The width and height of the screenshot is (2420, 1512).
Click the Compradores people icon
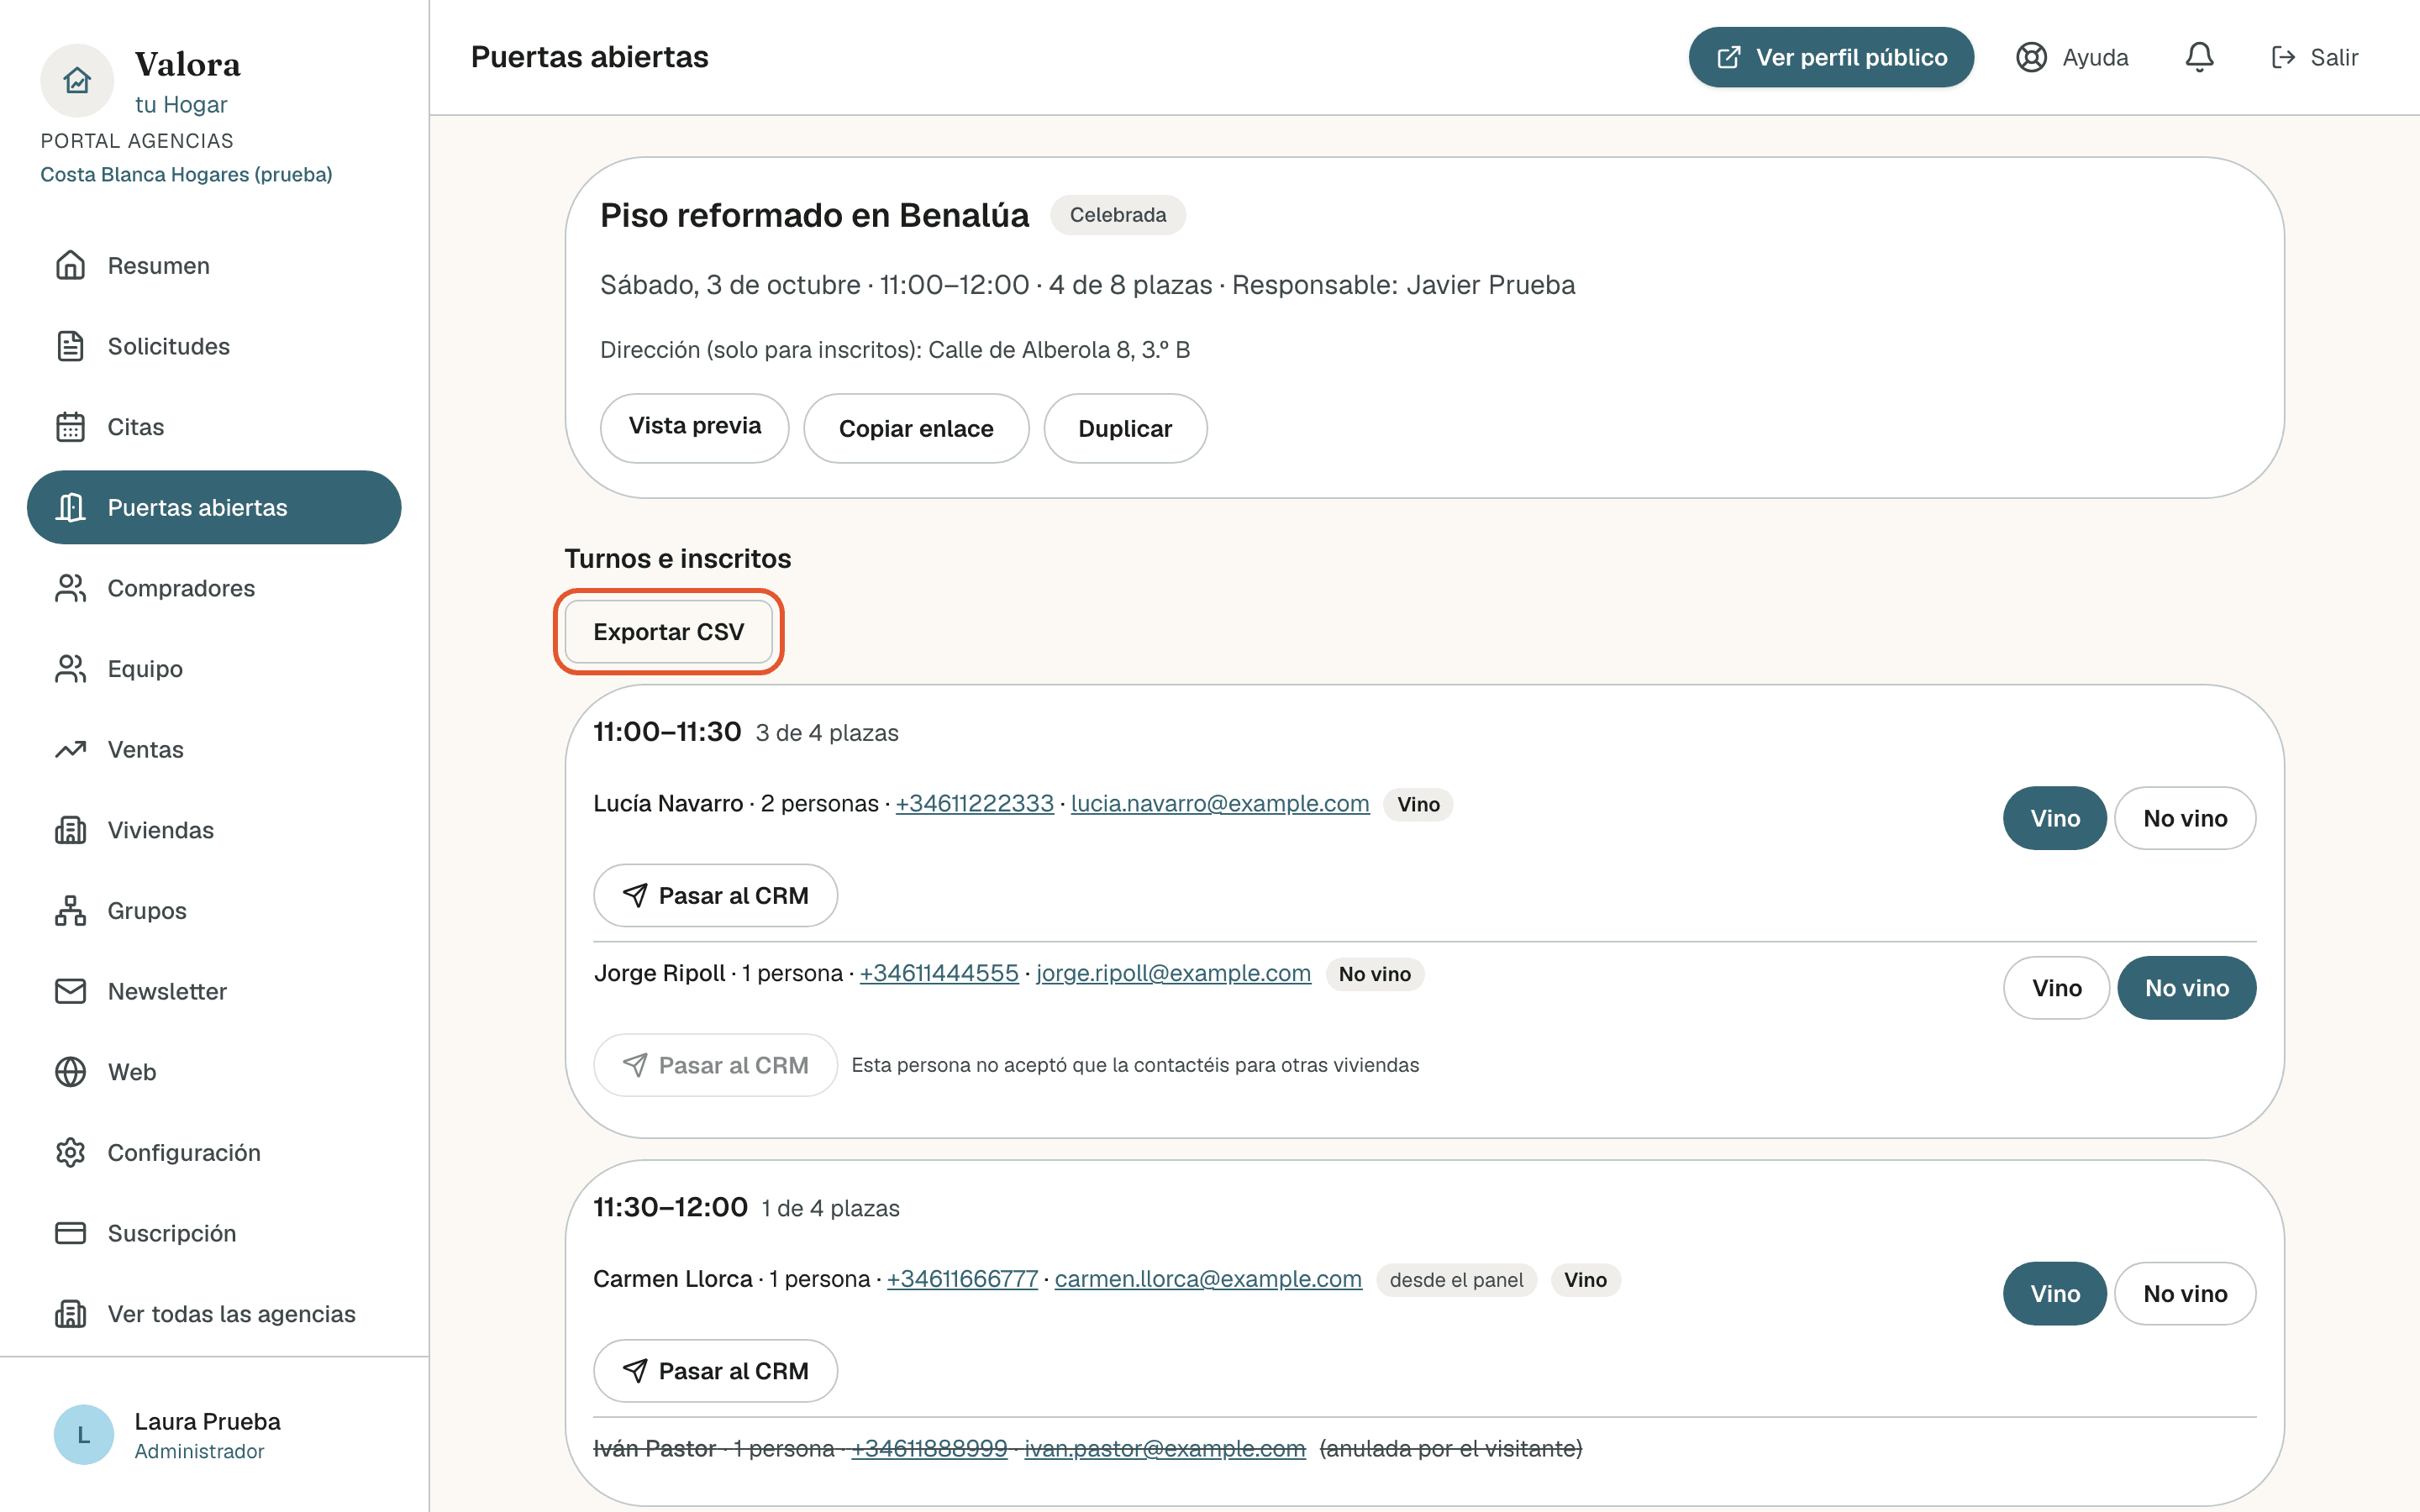[x=70, y=588]
